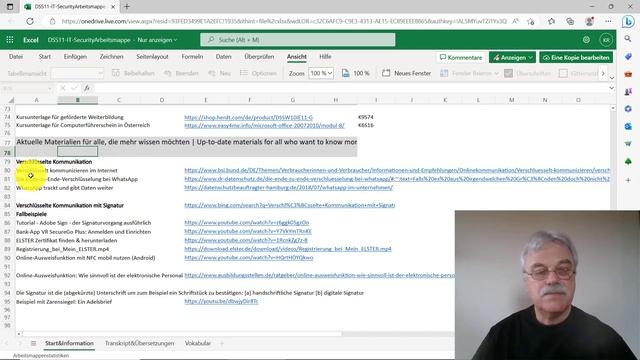The width and height of the screenshot is (640, 360).
Task: Open the download.elster.de video link
Action: click(x=288, y=249)
